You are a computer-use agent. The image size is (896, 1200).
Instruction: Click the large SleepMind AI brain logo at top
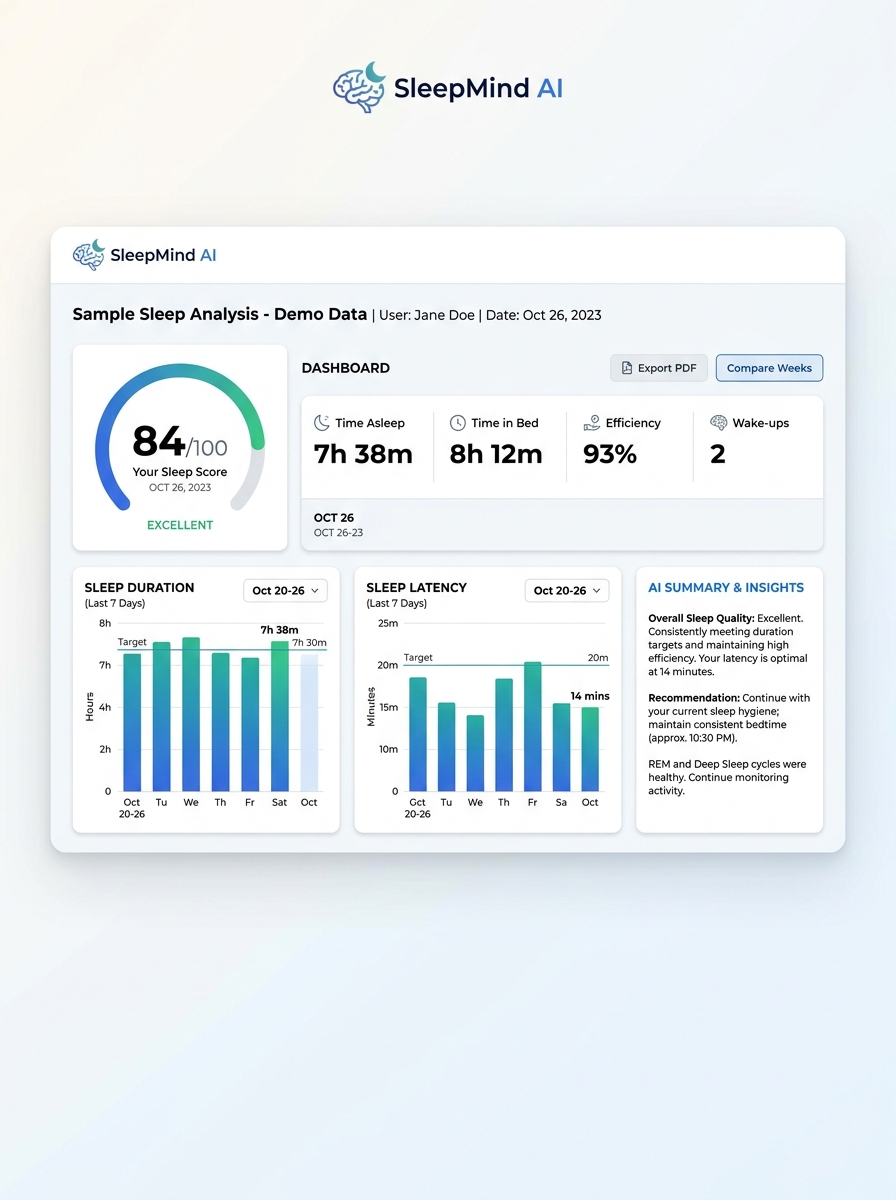point(359,86)
